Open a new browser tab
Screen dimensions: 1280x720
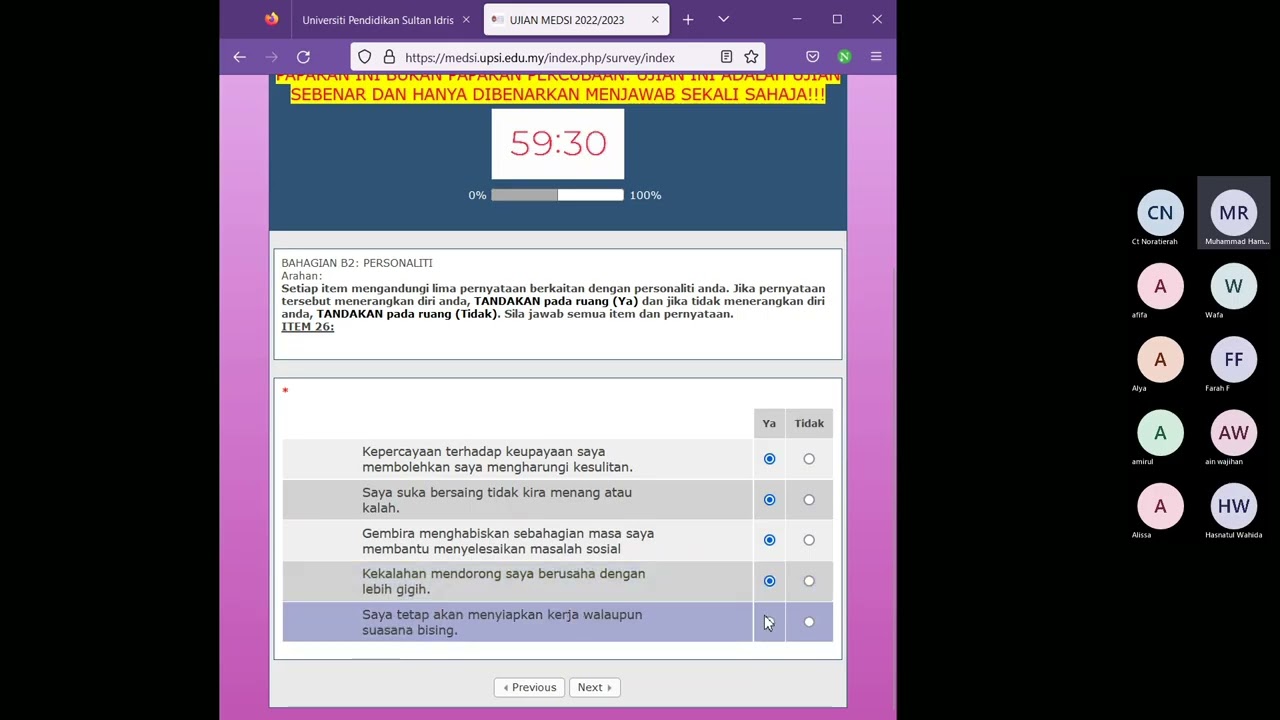(x=688, y=20)
